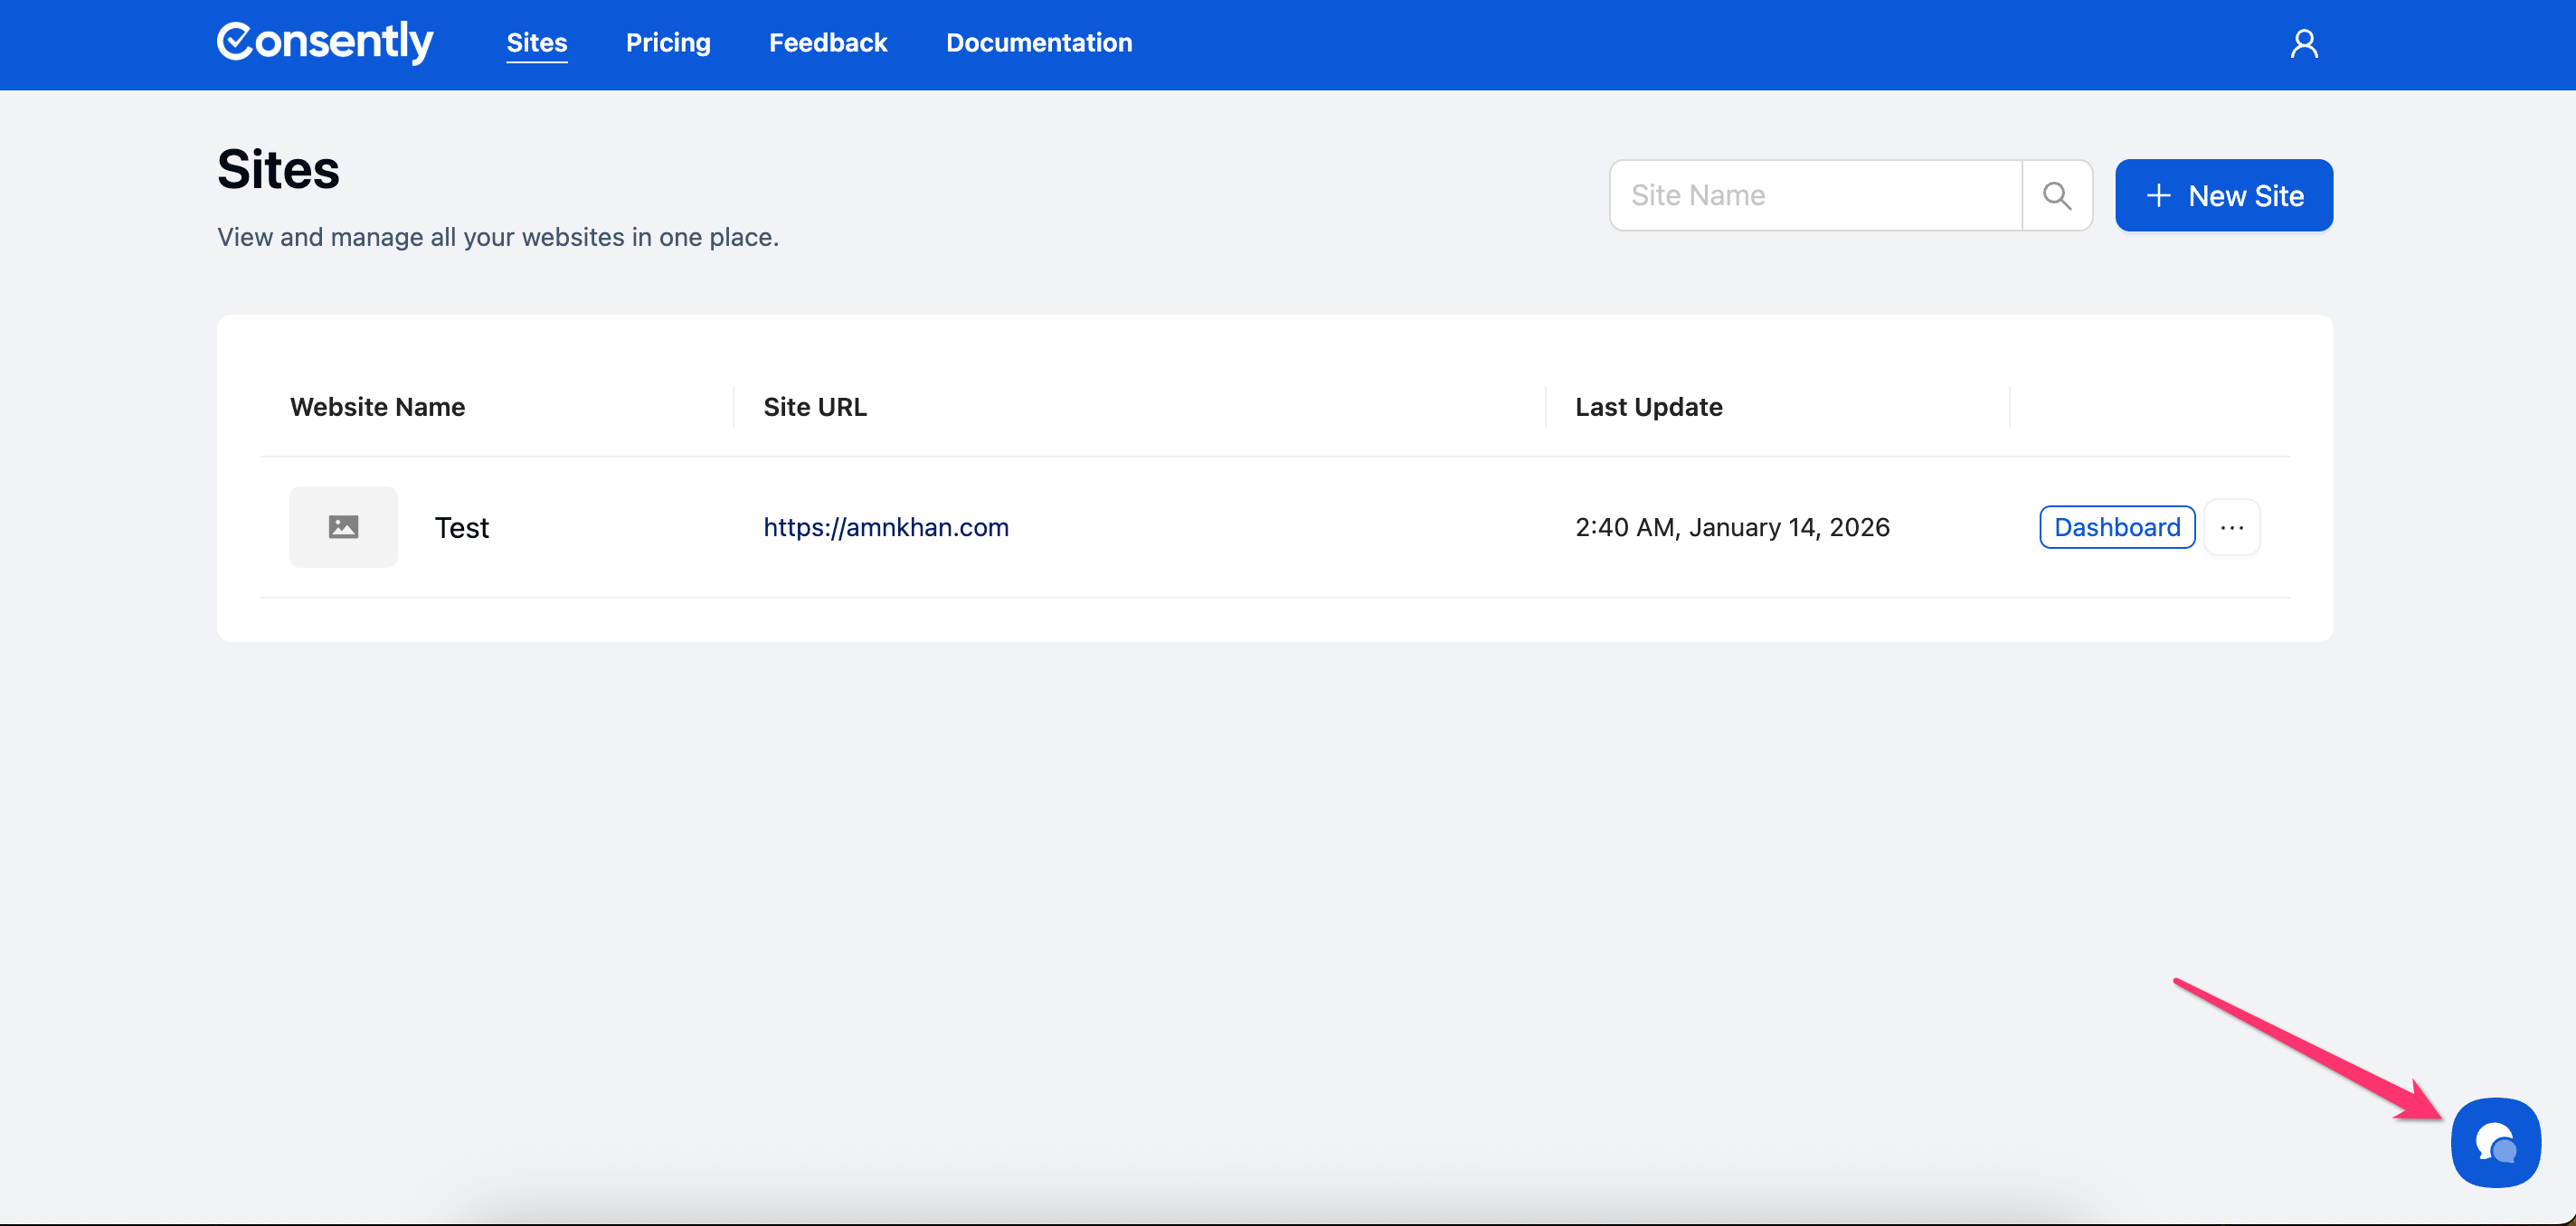2576x1226 pixels.
Task: Open the Feedback page
Action: click(x=827, y=43)
